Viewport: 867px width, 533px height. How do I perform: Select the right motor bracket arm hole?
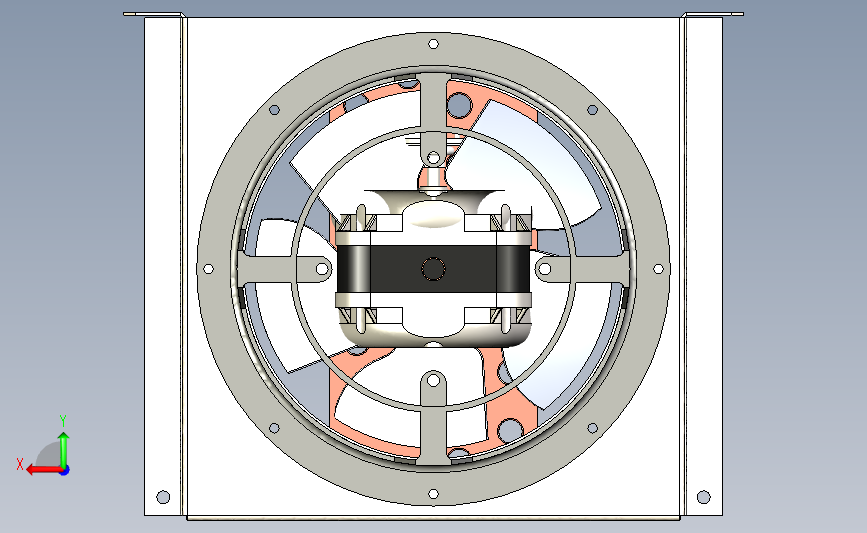545,269
